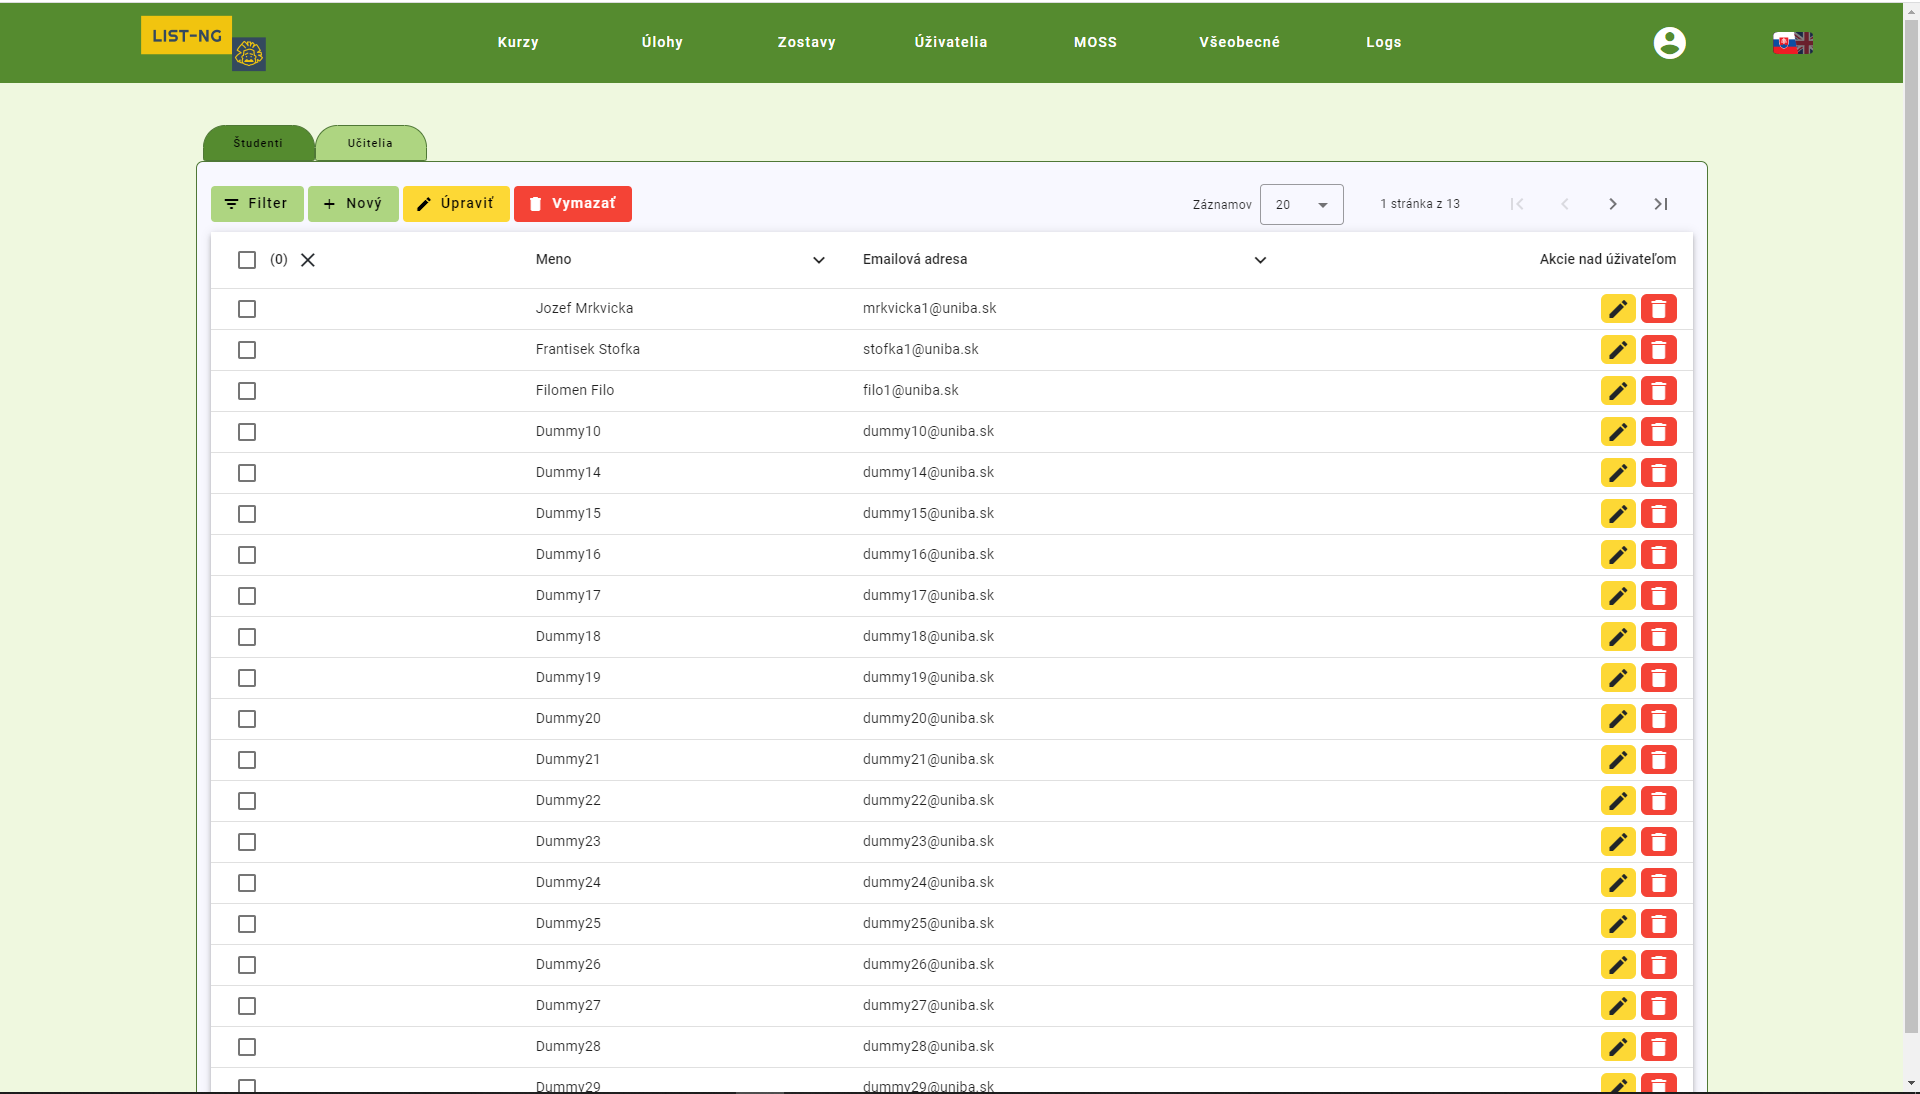Expand the Emailová adresa column chevron
Viewport: 1920px width, 1094px height.
click(1260, 260)
